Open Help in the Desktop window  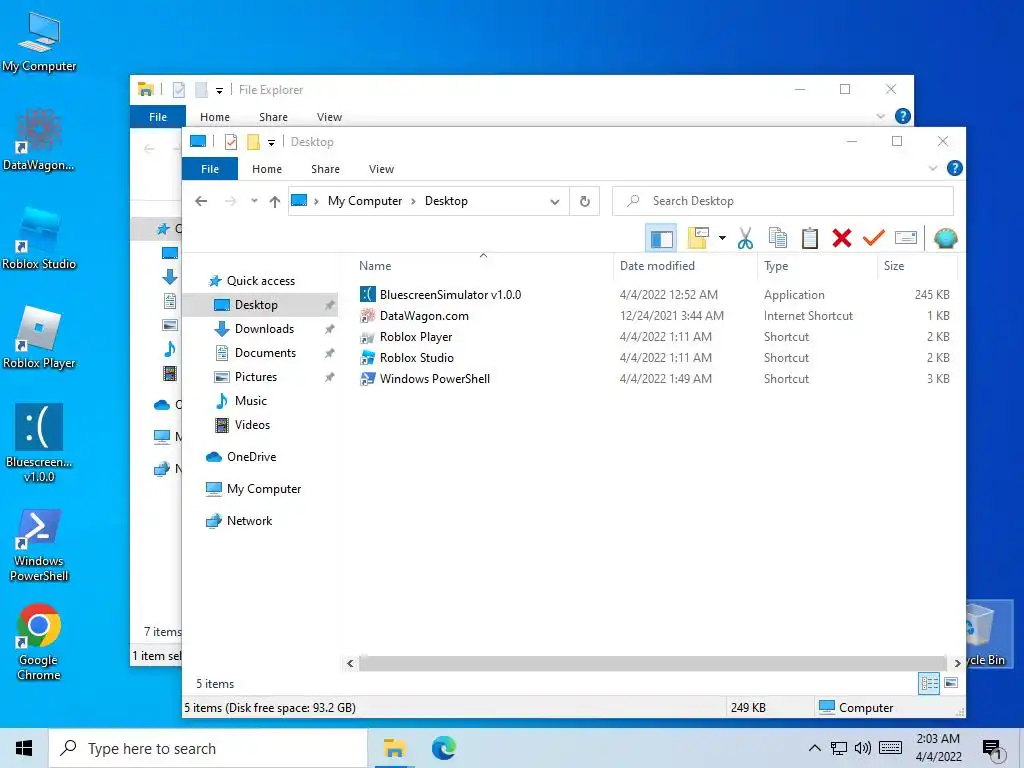tap(954, 168)
